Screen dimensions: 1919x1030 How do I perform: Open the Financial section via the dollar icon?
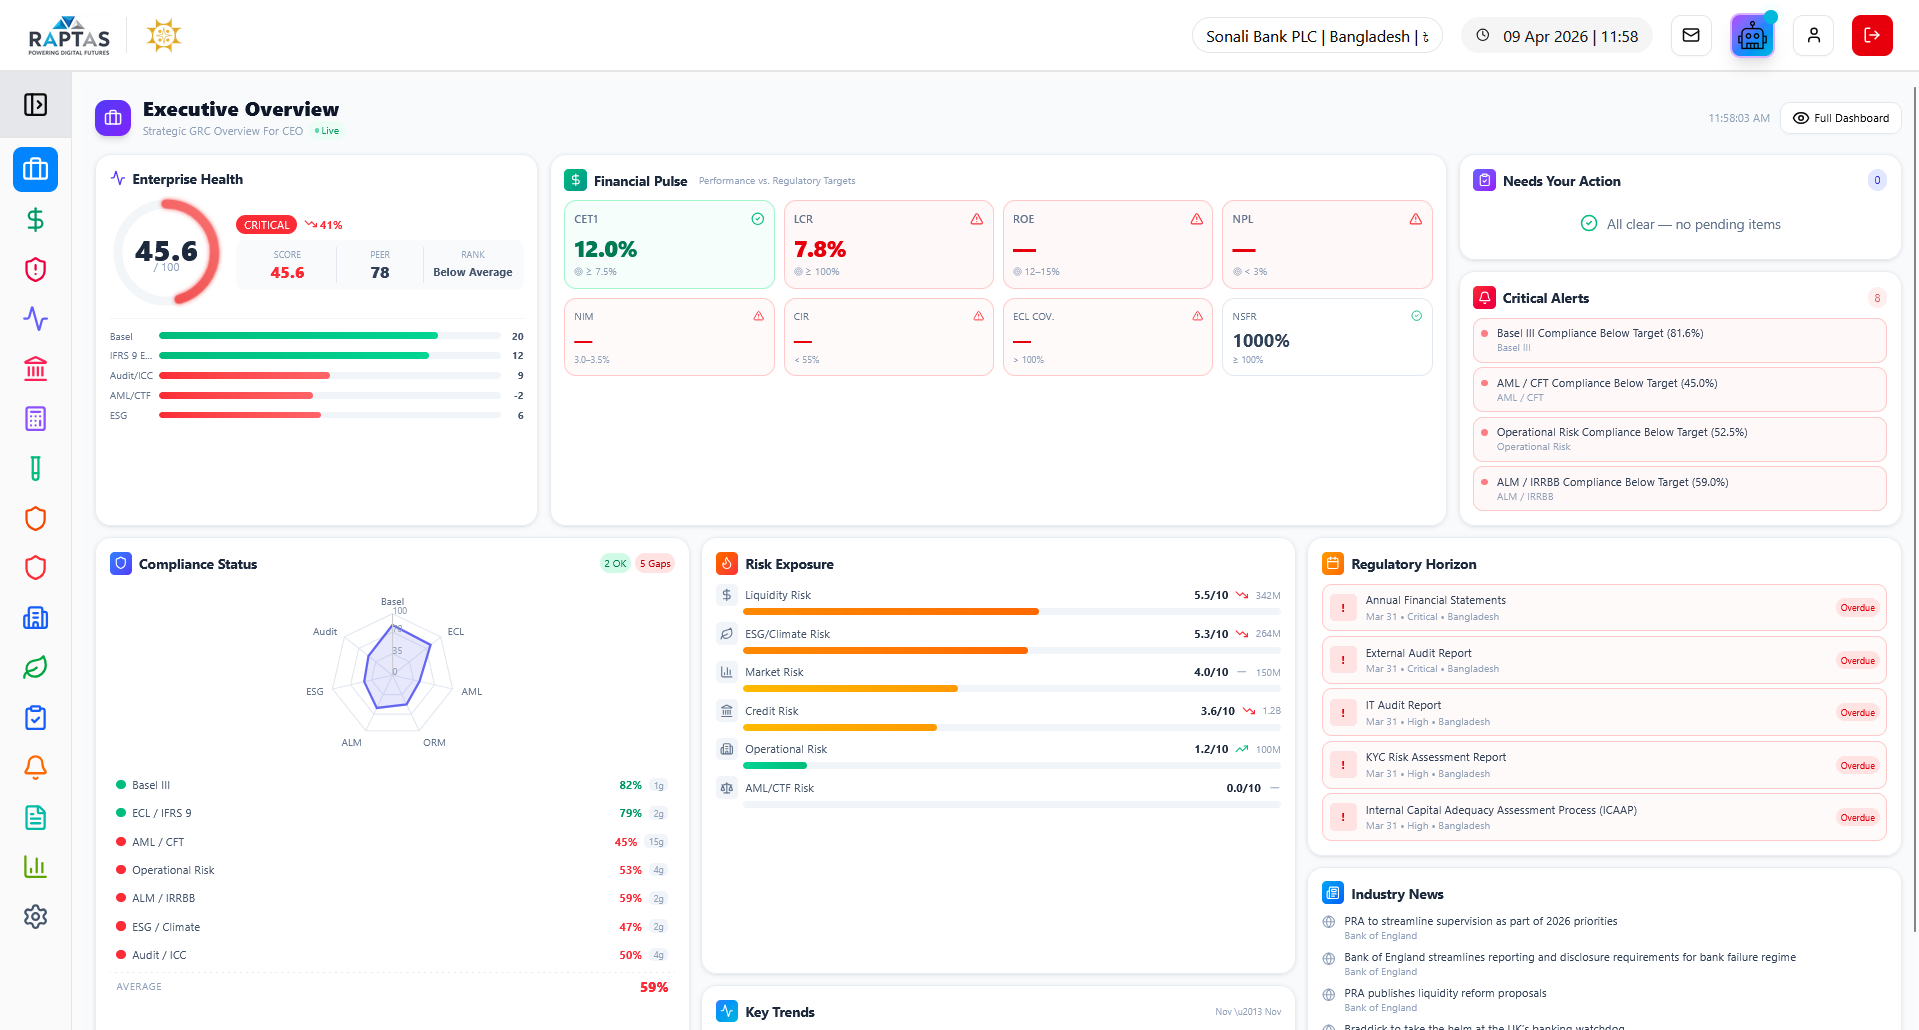35,219
